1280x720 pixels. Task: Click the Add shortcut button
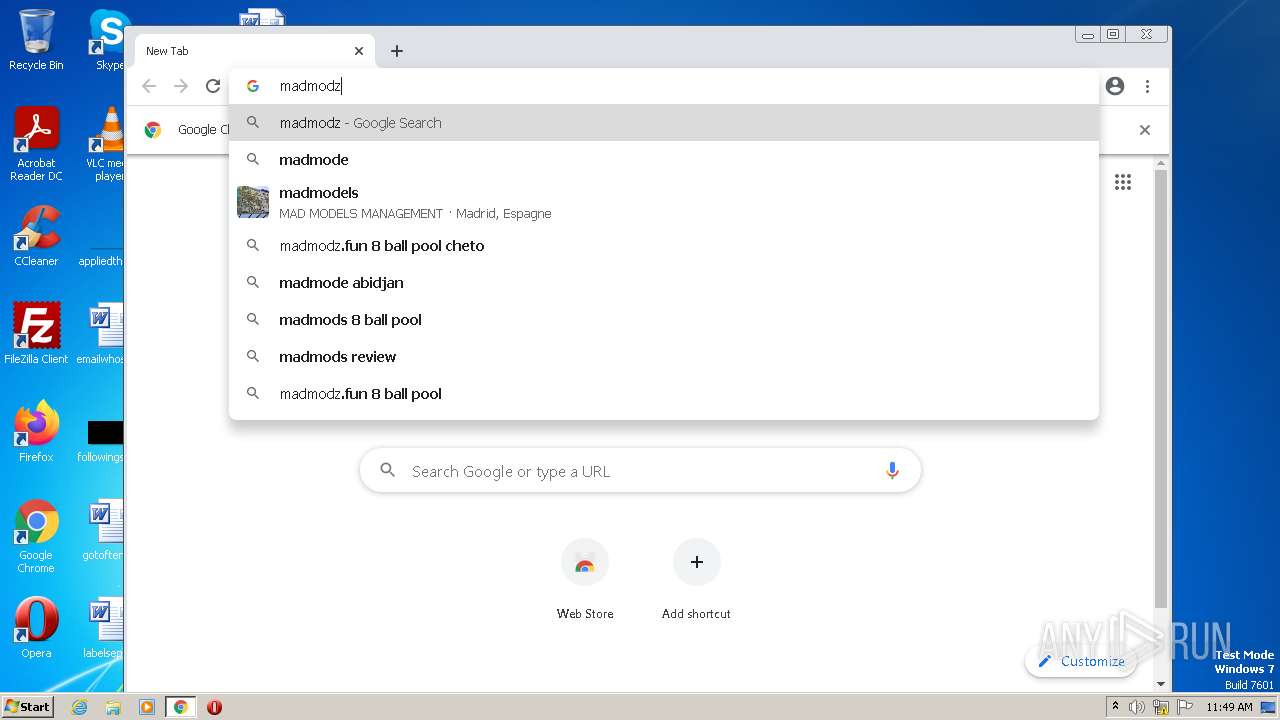696,580
